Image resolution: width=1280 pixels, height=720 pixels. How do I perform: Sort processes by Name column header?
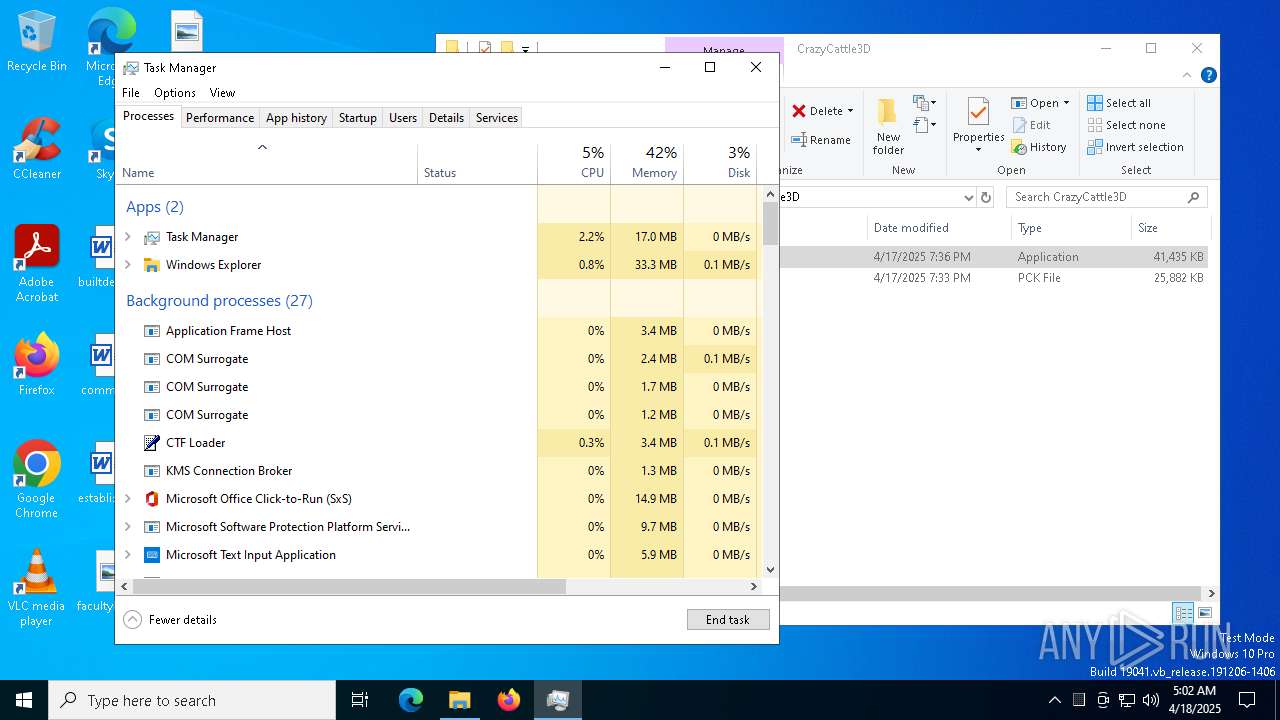[267, 163]
